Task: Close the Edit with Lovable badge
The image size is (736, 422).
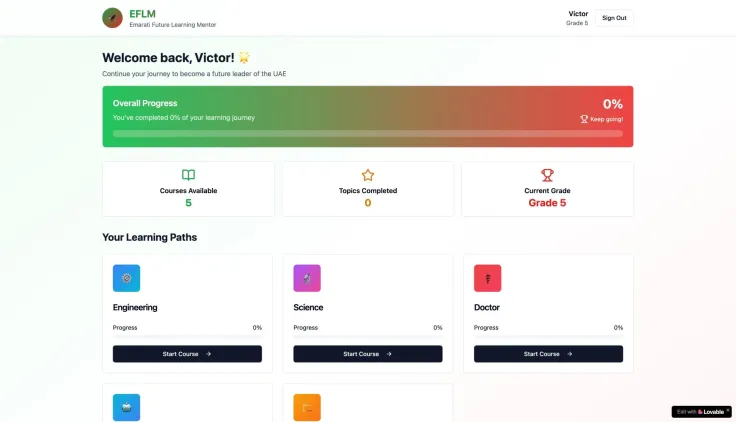Action: click(x=728, y=410)
